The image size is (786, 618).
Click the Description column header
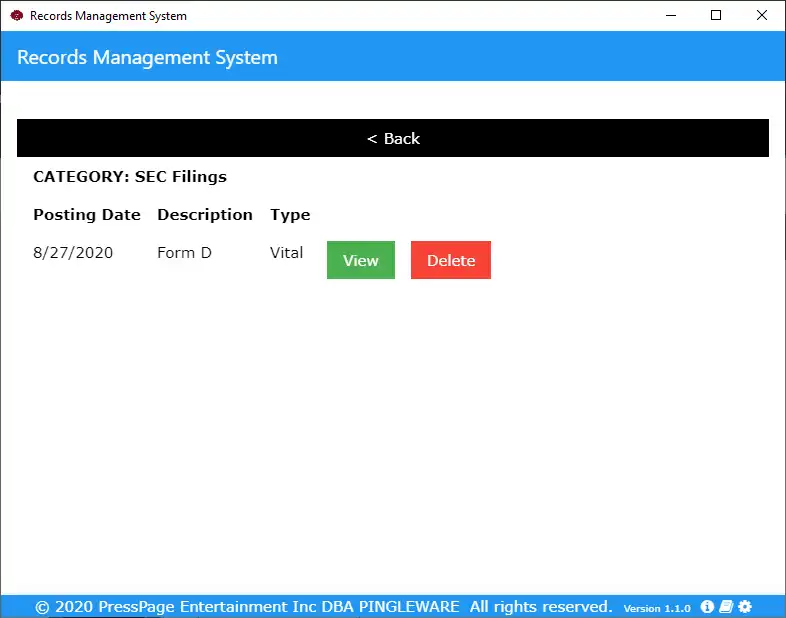(205, 215)
